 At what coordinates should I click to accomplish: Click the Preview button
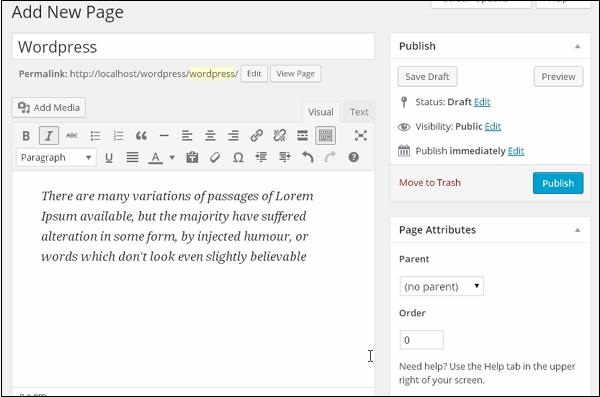(558, 77)
